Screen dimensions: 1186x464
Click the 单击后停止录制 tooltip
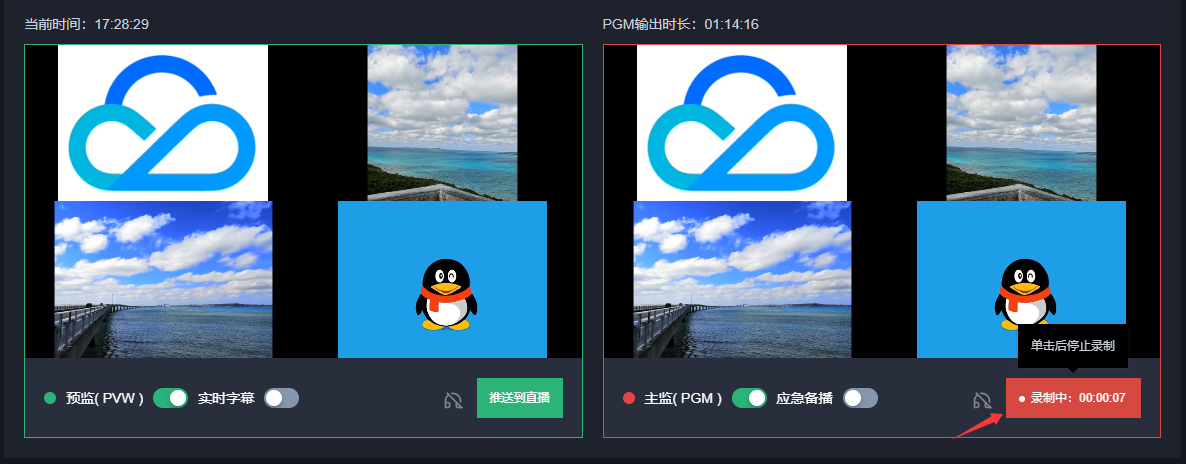point(1073,346)
